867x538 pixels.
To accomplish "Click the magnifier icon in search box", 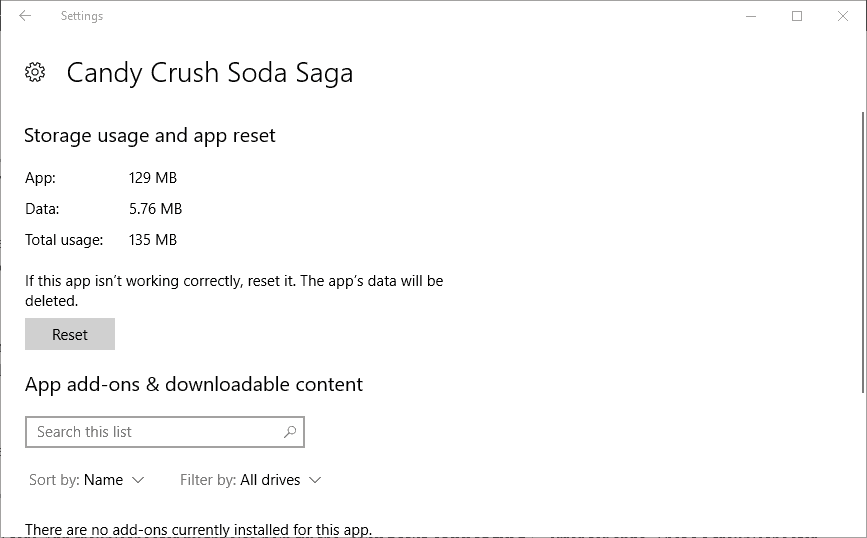I will (290, 432).
